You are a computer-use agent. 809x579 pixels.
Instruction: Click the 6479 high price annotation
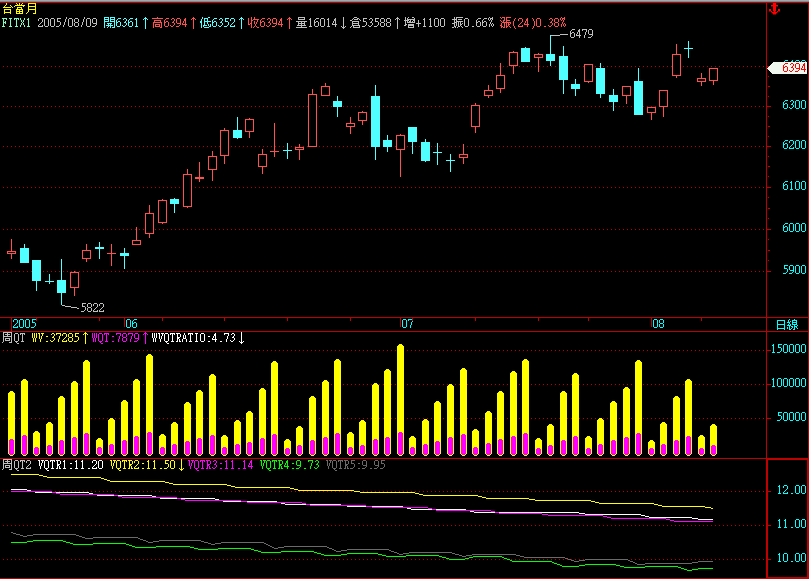(580, 34)
